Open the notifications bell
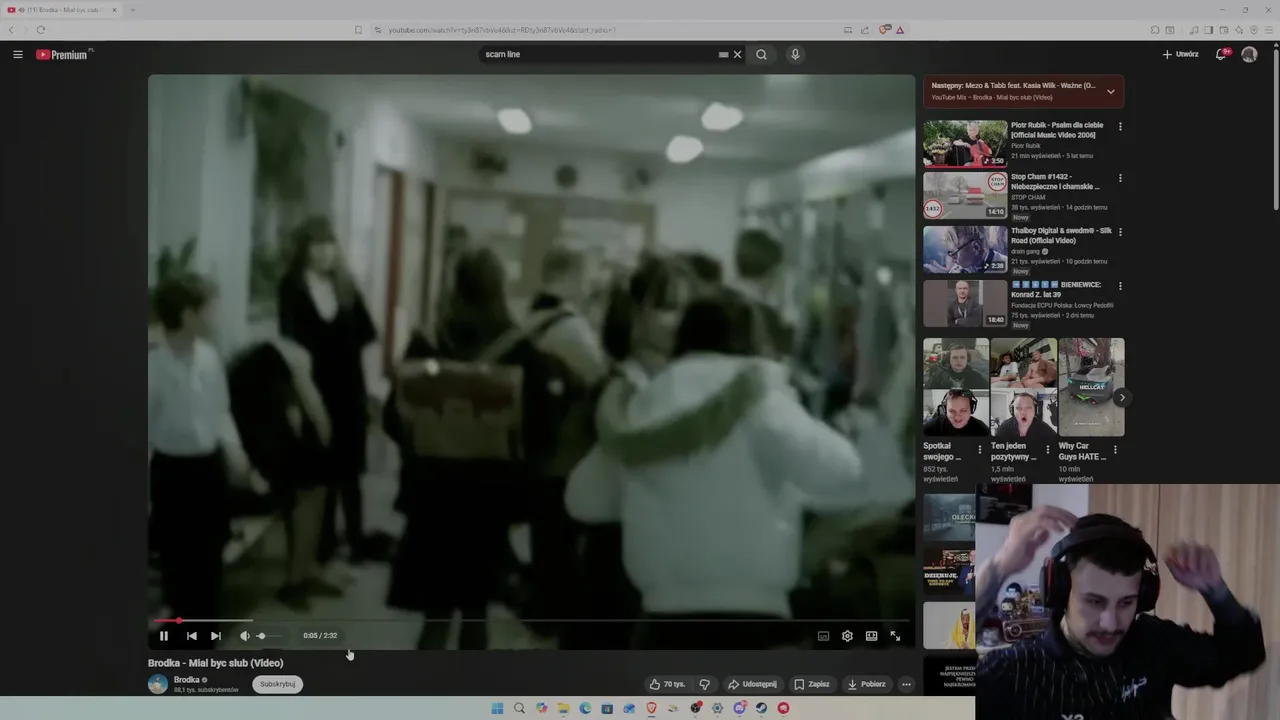 pos(1221,54)
